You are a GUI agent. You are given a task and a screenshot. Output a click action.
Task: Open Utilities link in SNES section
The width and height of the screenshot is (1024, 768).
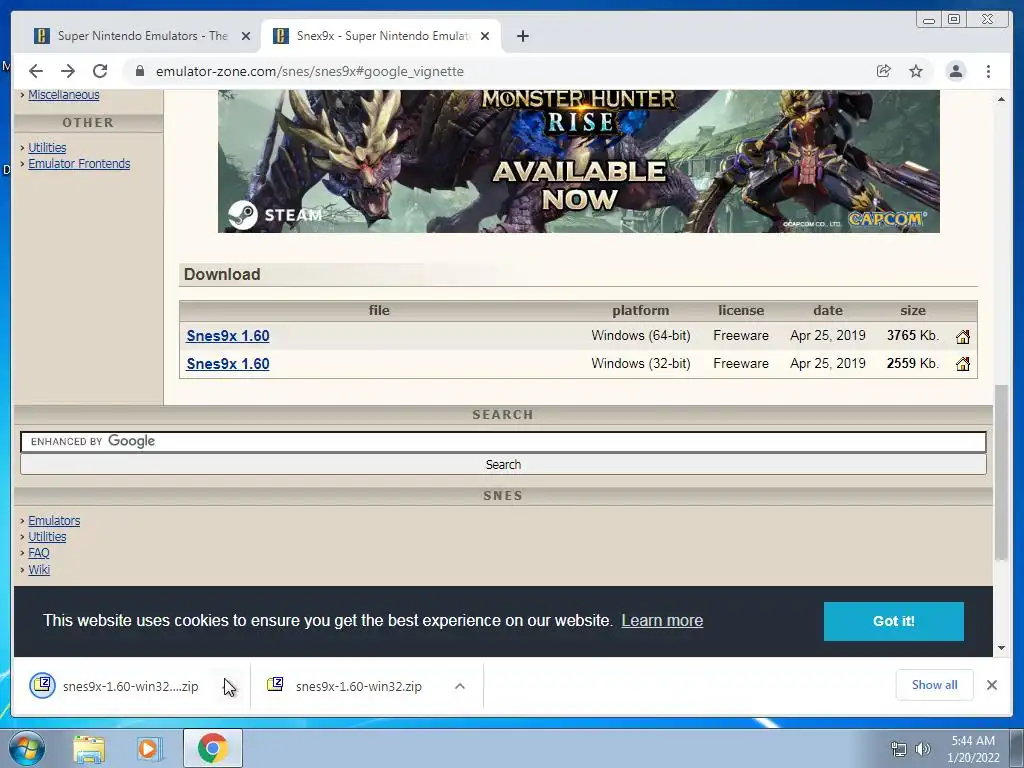tap(47, 537)
